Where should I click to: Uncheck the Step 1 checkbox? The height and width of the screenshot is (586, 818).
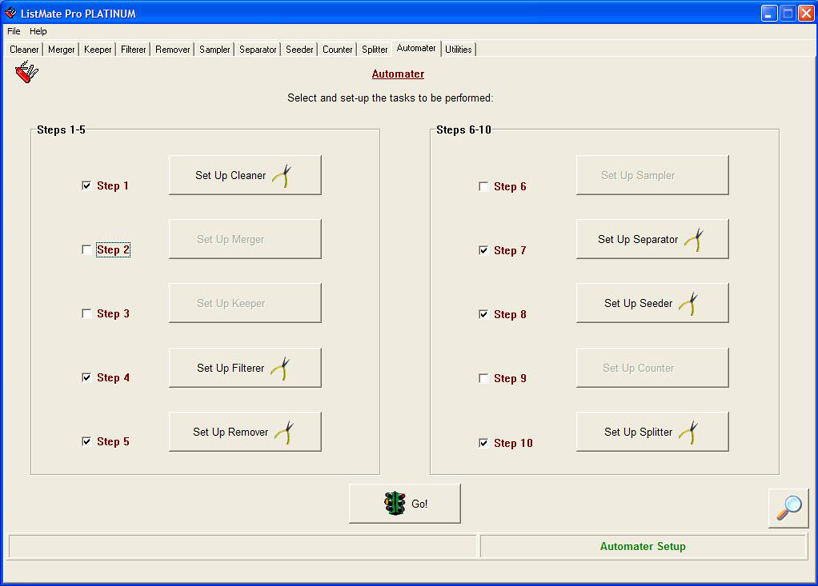(87, 186)
